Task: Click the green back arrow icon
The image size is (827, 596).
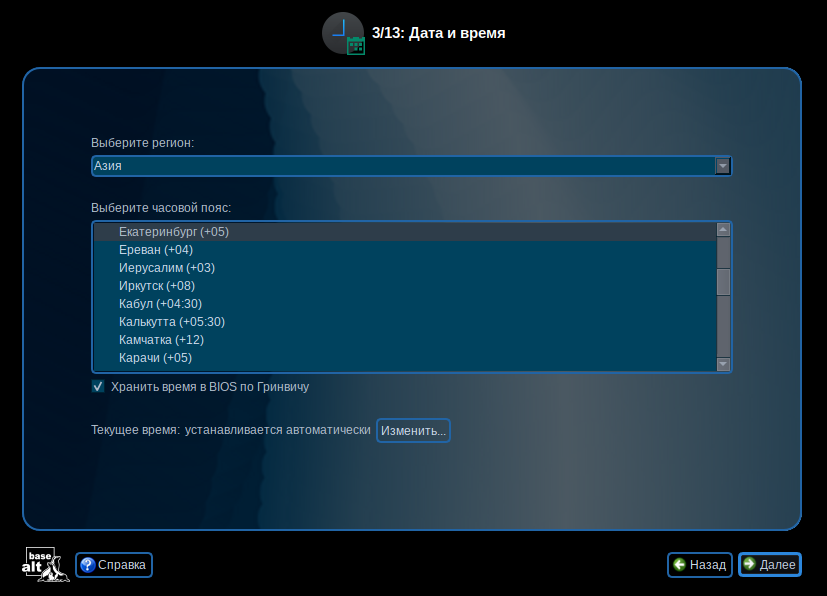Action: (x=680, y=565)
